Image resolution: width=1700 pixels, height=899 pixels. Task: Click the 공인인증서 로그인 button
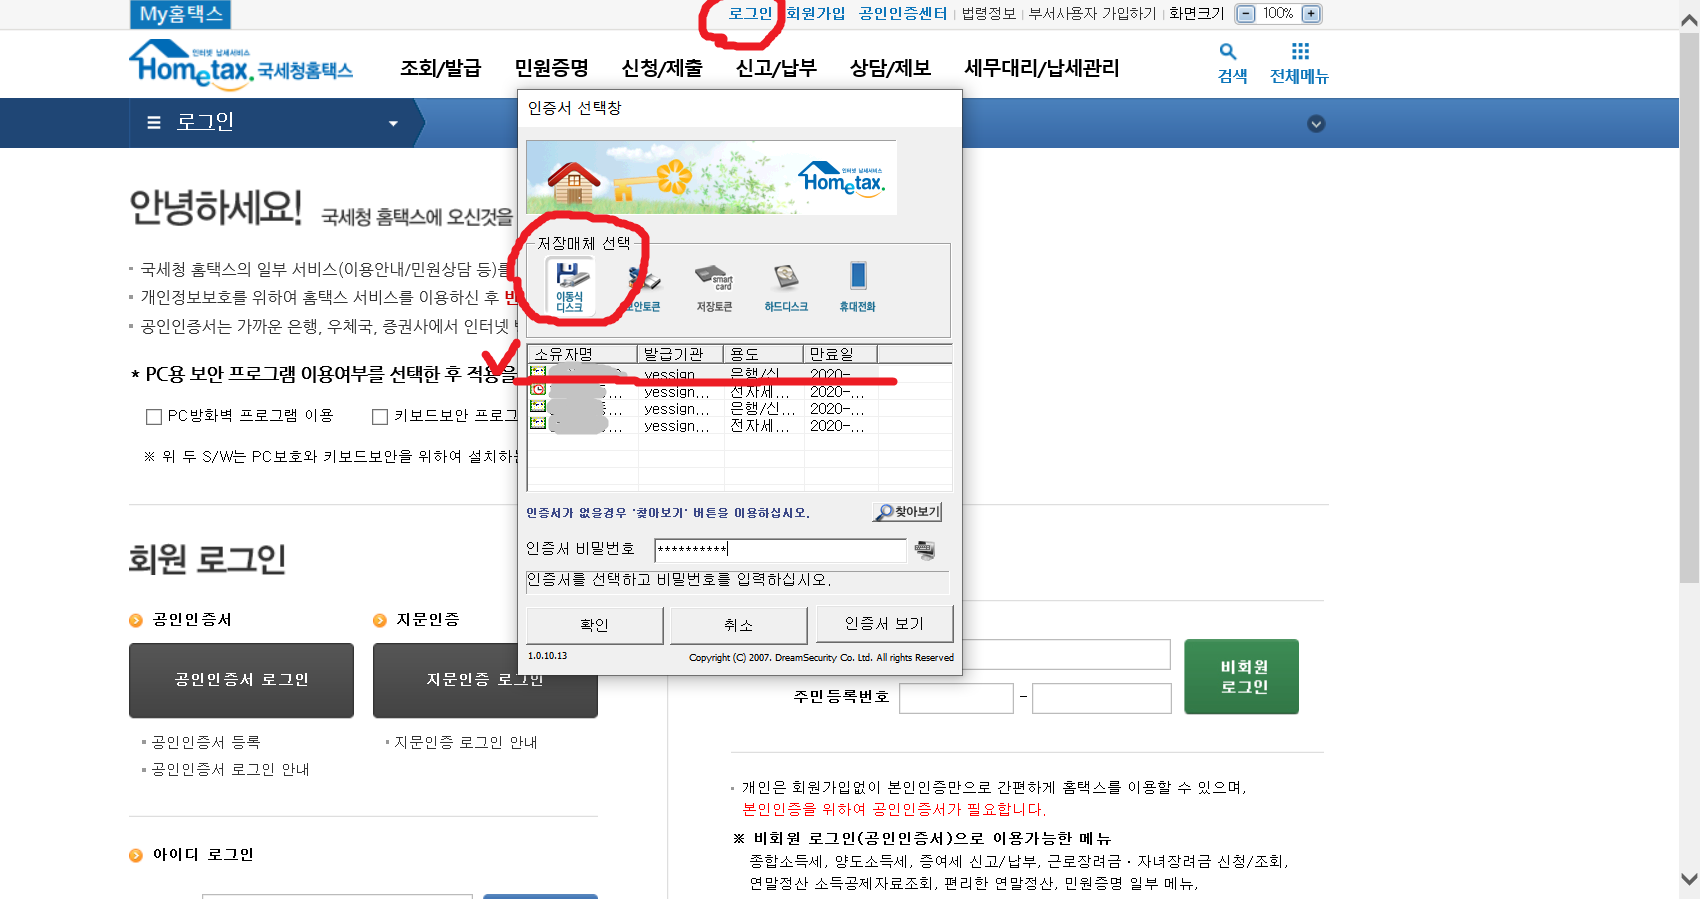pos(241,680)
